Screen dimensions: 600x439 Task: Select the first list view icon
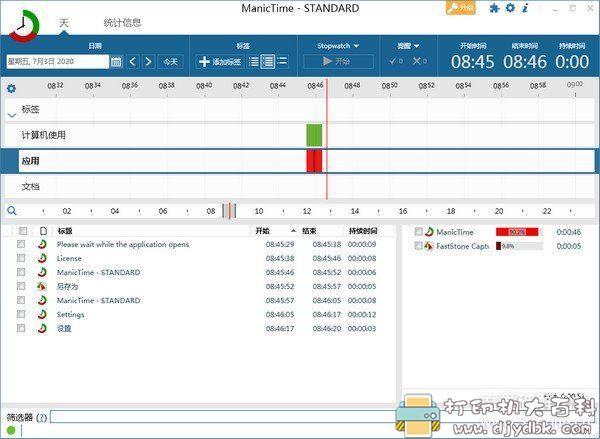(253, 61)
